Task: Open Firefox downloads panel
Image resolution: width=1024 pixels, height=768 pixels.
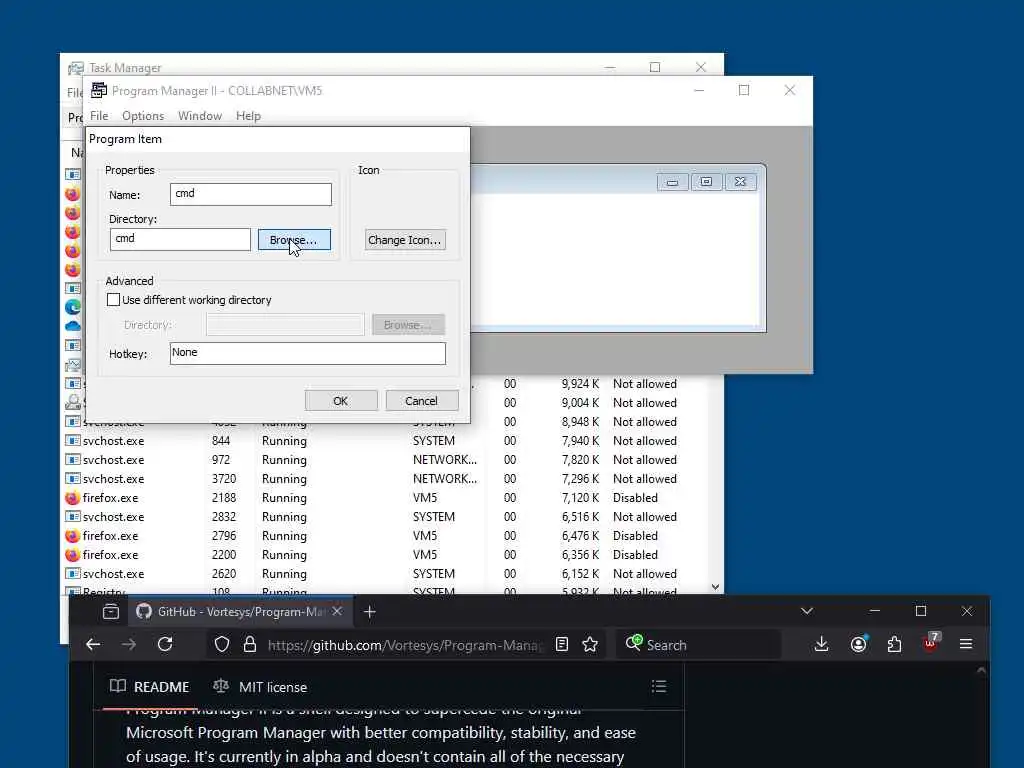Action: click(822, 645)
